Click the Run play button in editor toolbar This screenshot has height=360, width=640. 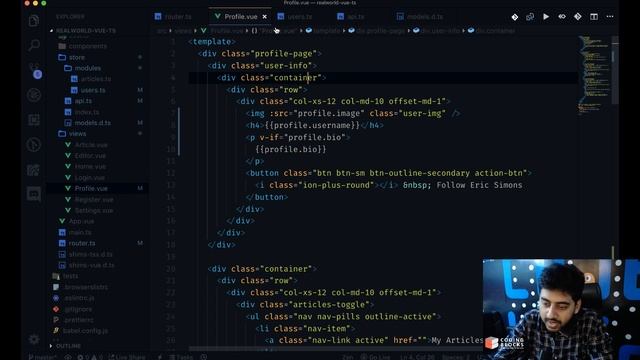tap(546, 17)
